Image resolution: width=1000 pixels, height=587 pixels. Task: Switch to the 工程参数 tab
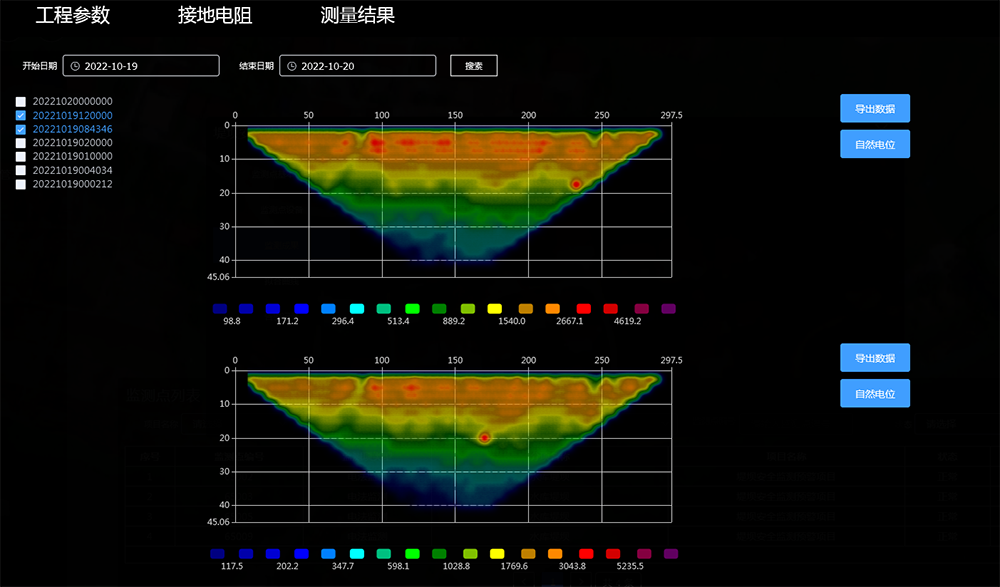pyautogui.click(x=73, y=16)
